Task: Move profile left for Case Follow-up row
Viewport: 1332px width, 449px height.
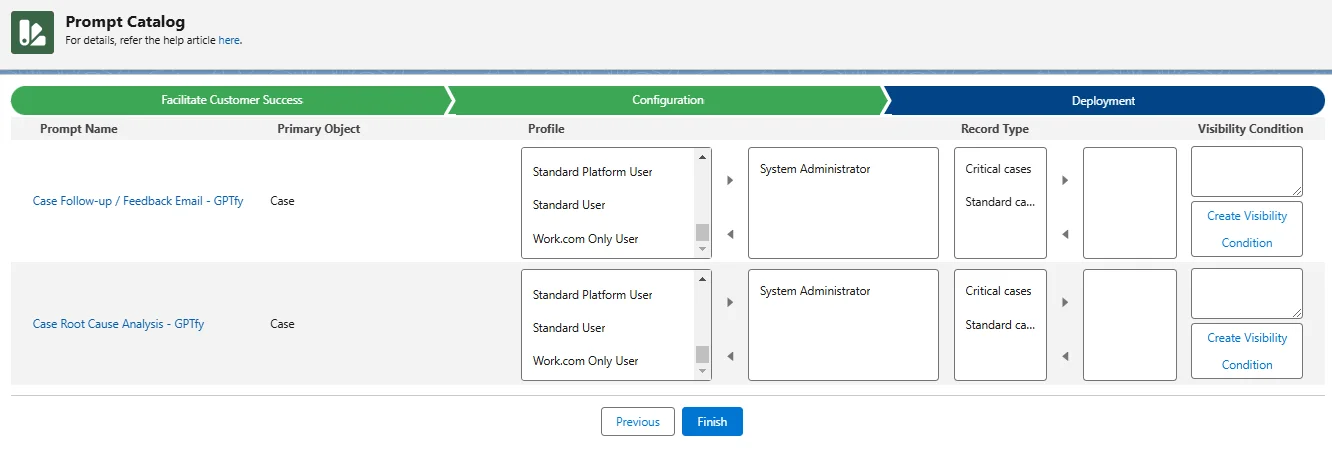Action: click(x=730, y=234)
